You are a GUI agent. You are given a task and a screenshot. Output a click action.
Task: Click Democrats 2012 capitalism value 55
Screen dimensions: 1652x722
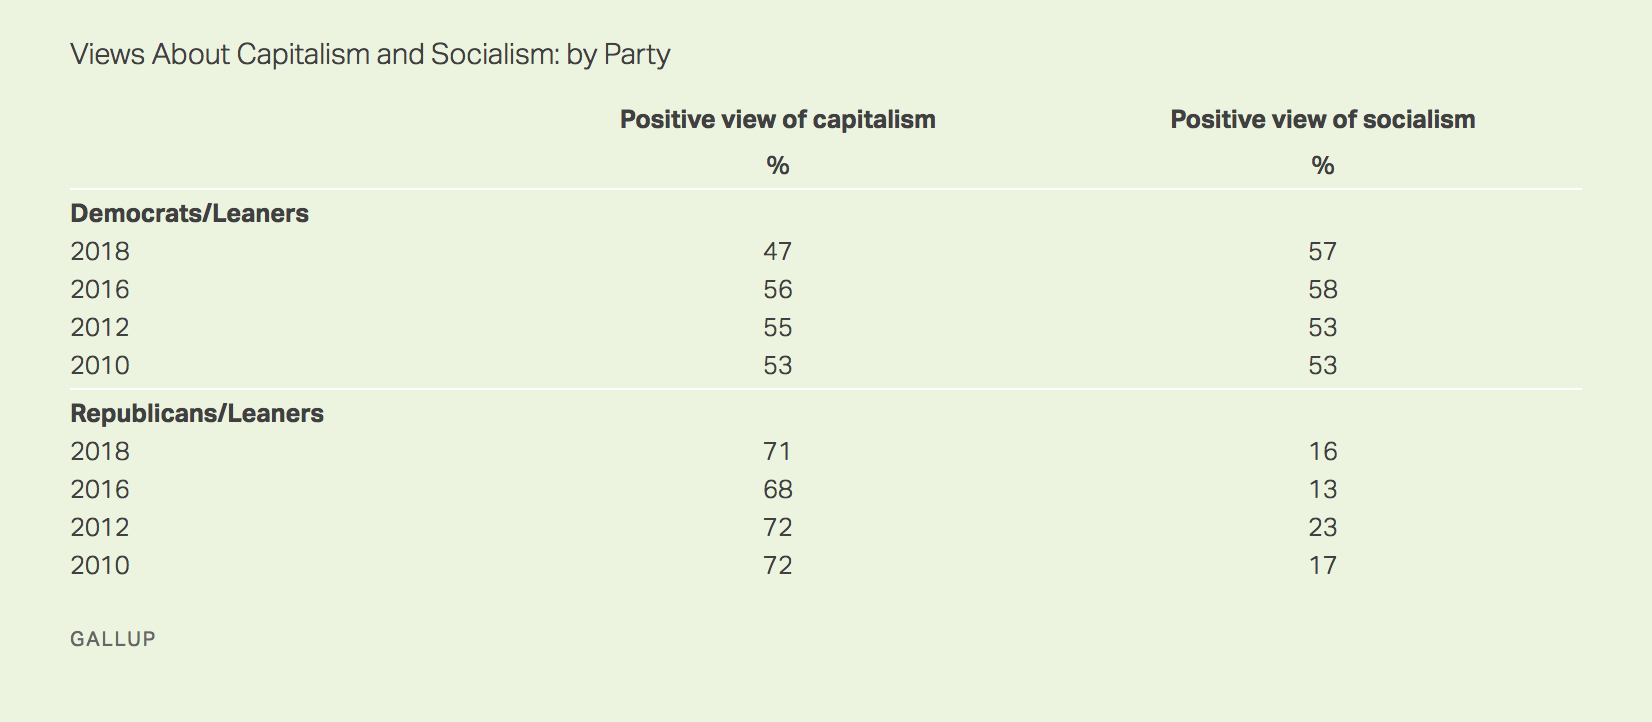(778, 328)
